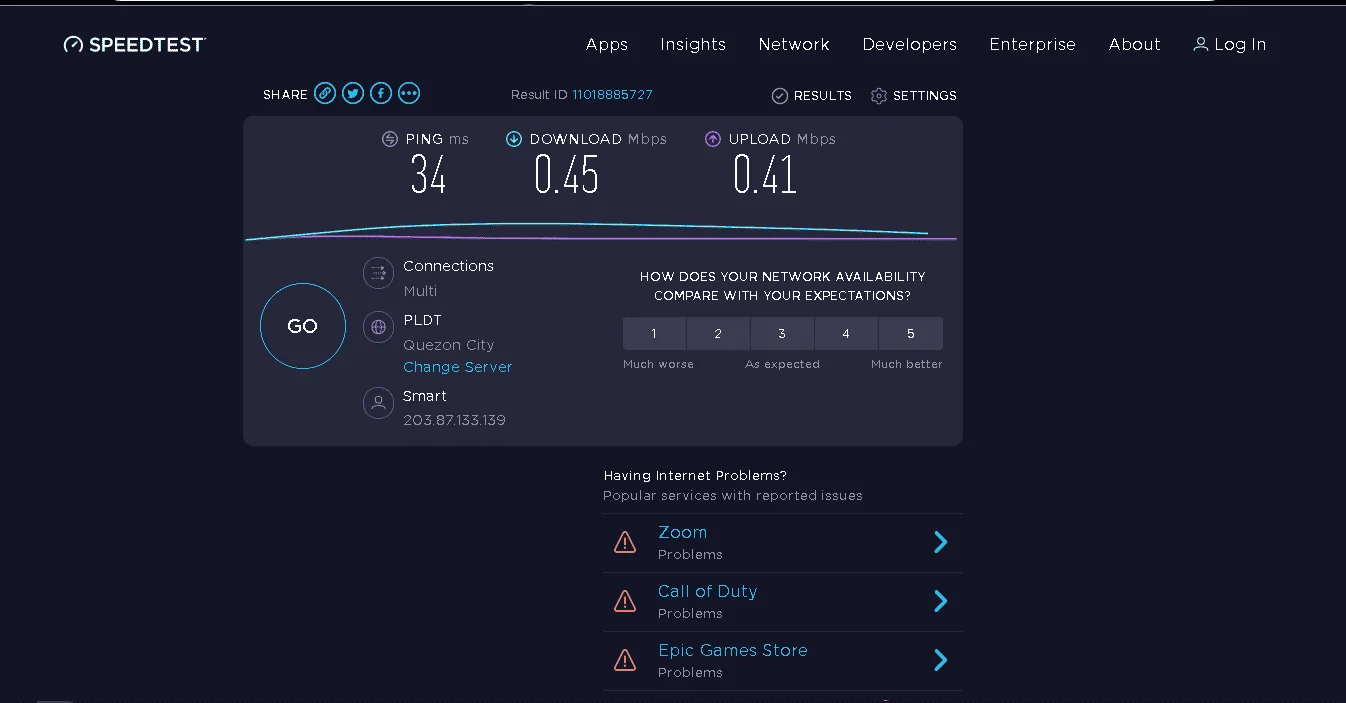Click the Quezon City server location
Screen dimensions: 1346x703
point(449,345)
